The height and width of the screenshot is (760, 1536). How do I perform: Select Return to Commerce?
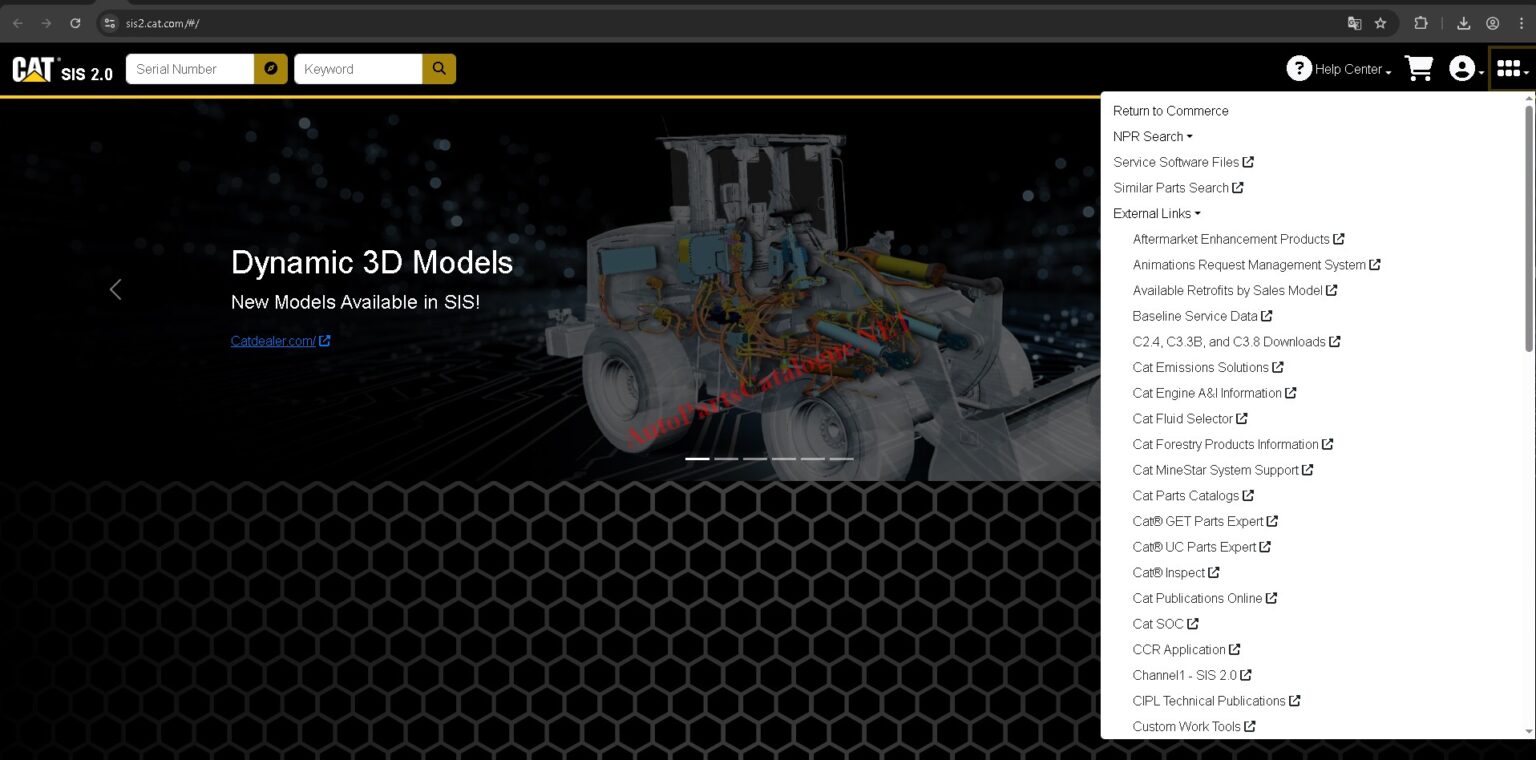click(1170, 110)
